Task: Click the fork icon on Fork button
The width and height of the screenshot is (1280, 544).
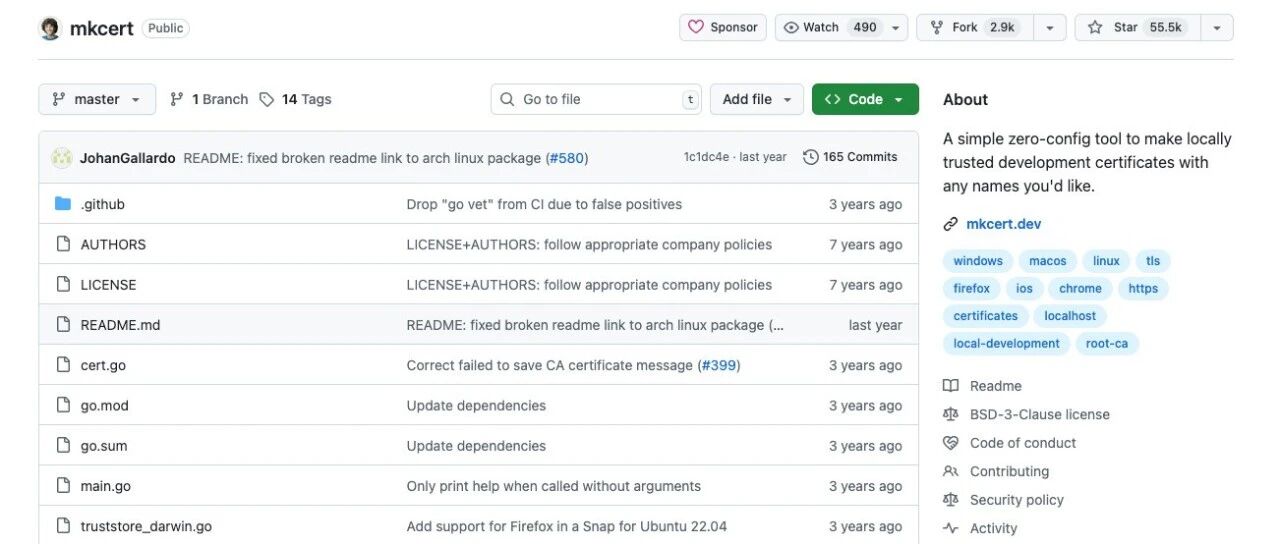Action: pos(937,27)
